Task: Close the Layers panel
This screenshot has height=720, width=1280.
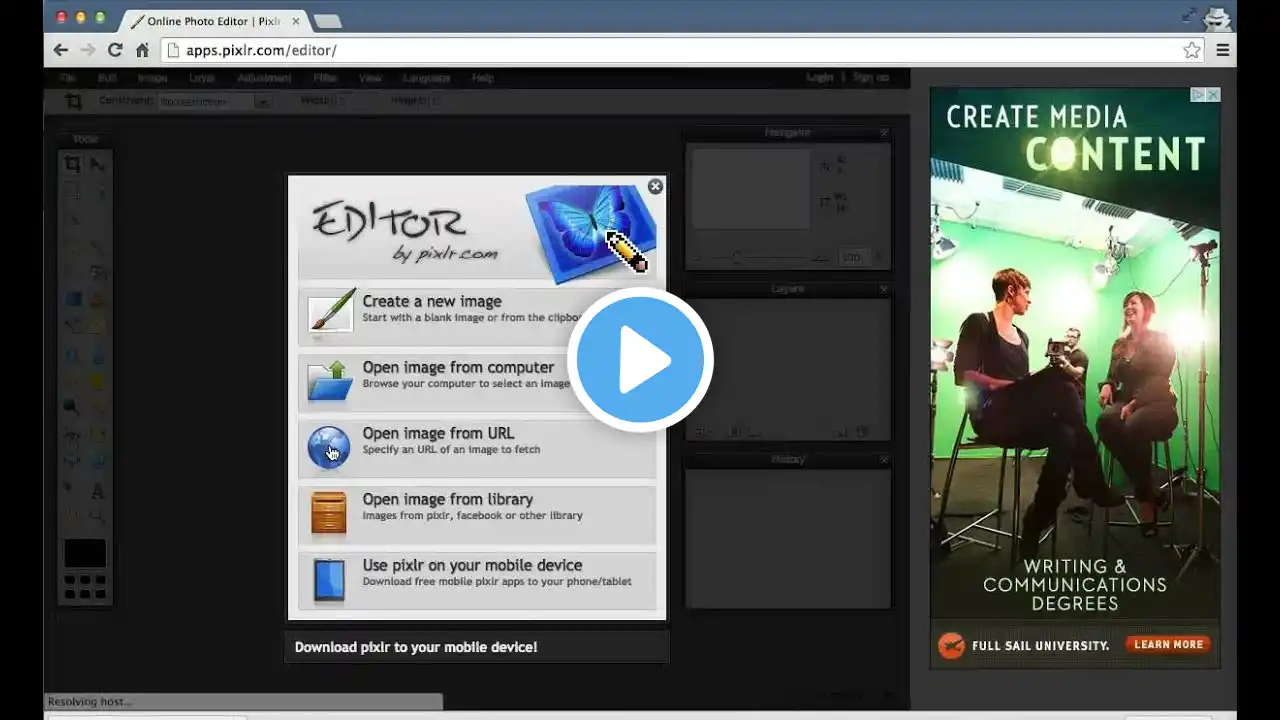Action: click(x=884, y=289)
